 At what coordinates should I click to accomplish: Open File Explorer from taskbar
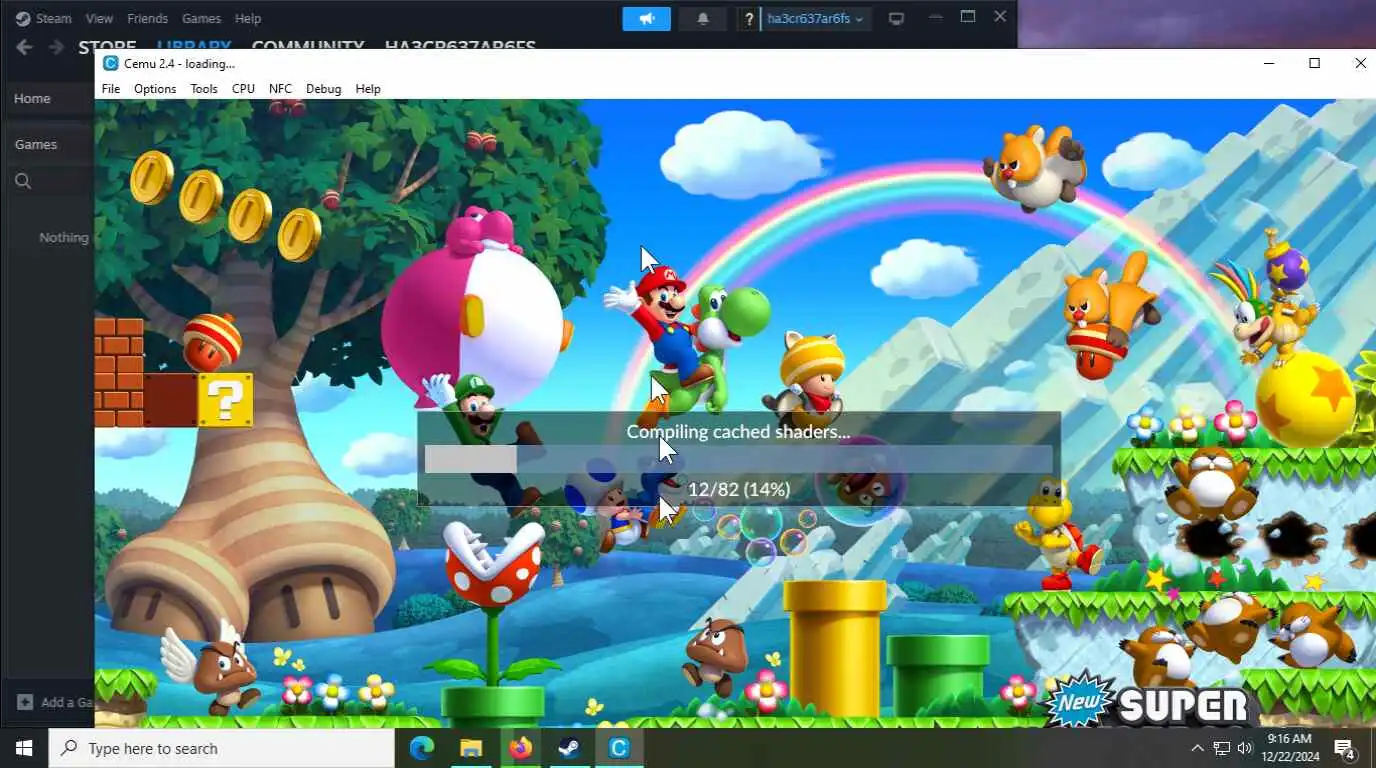[x=471, y=748]
